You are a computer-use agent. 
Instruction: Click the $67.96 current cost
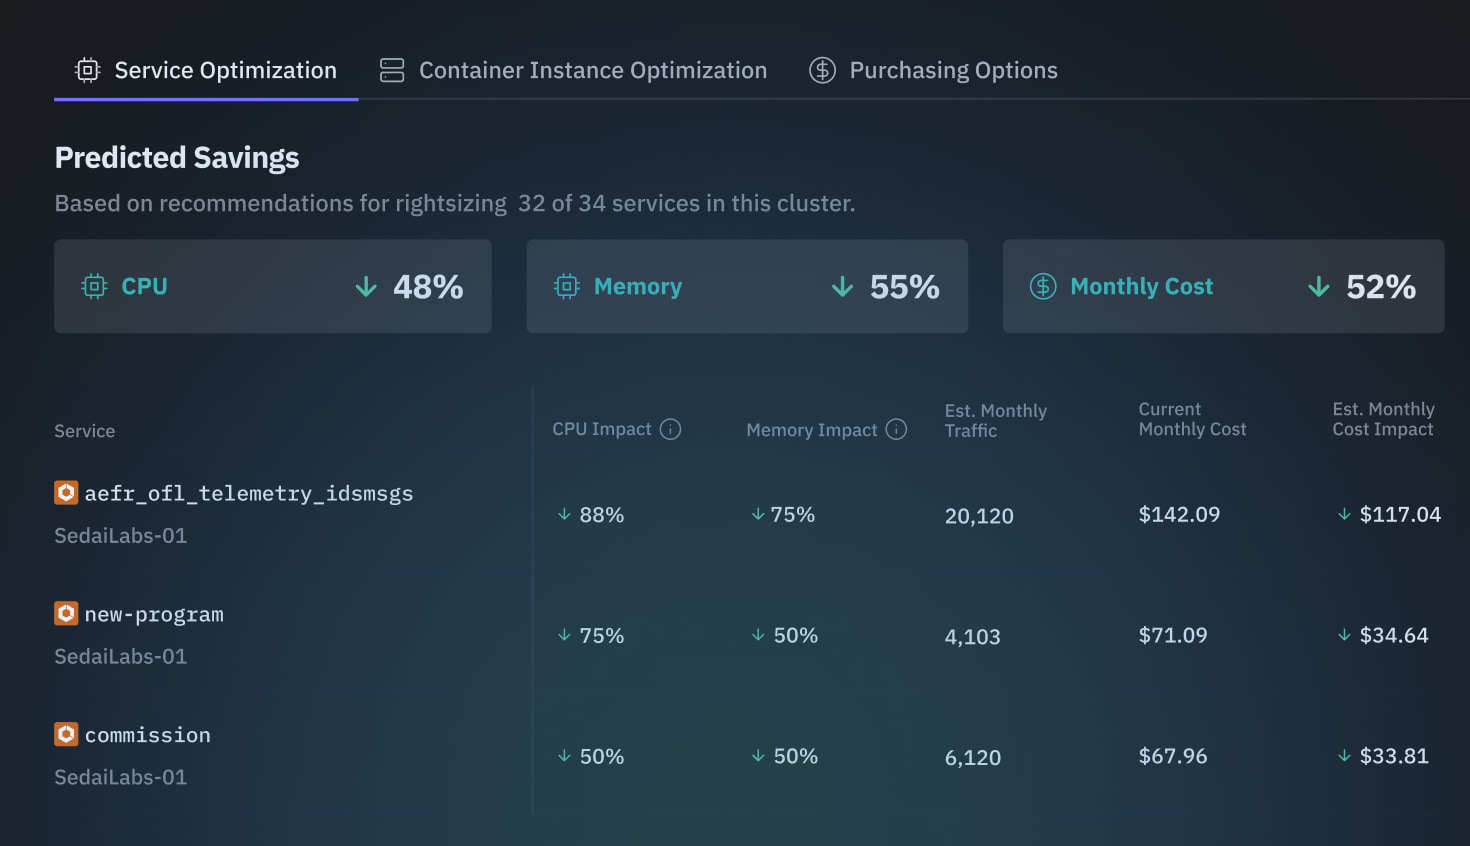click(x=1173, y=756)
